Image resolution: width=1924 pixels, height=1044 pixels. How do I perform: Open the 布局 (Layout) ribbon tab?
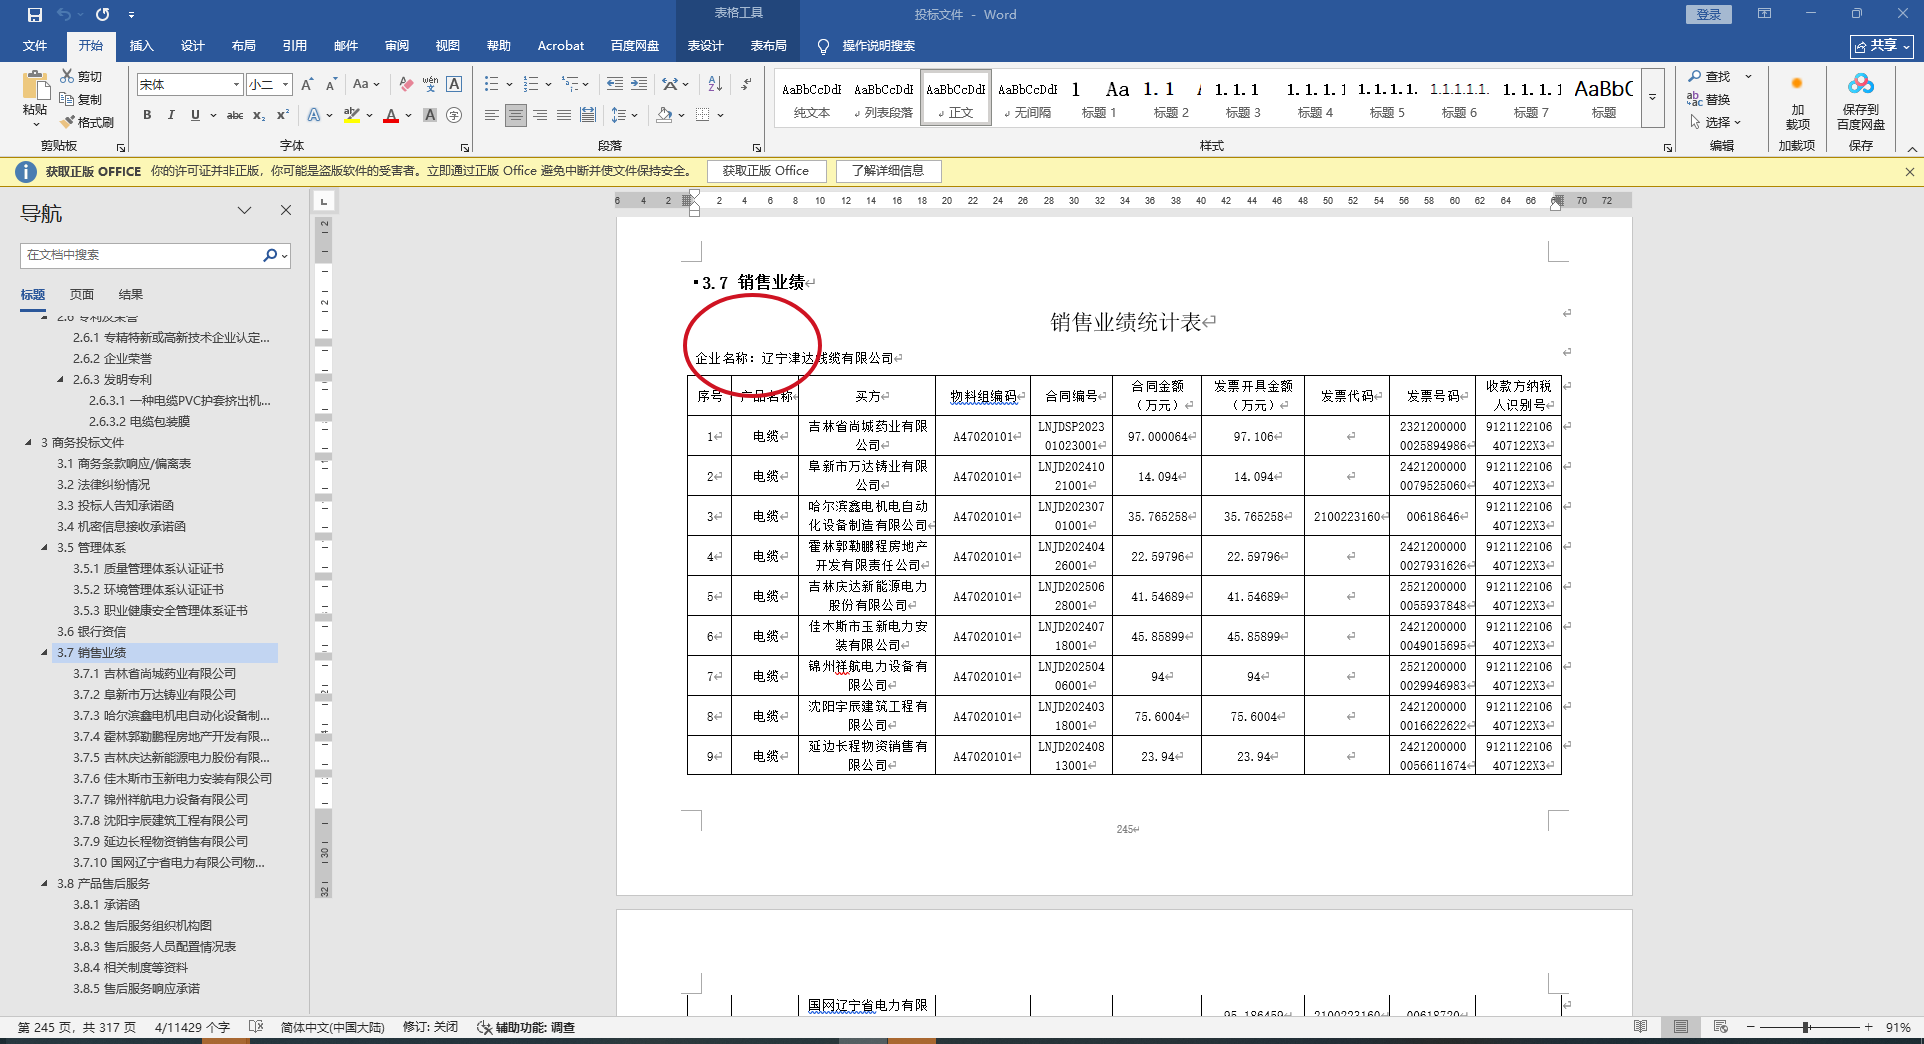[x=243, y=46]
